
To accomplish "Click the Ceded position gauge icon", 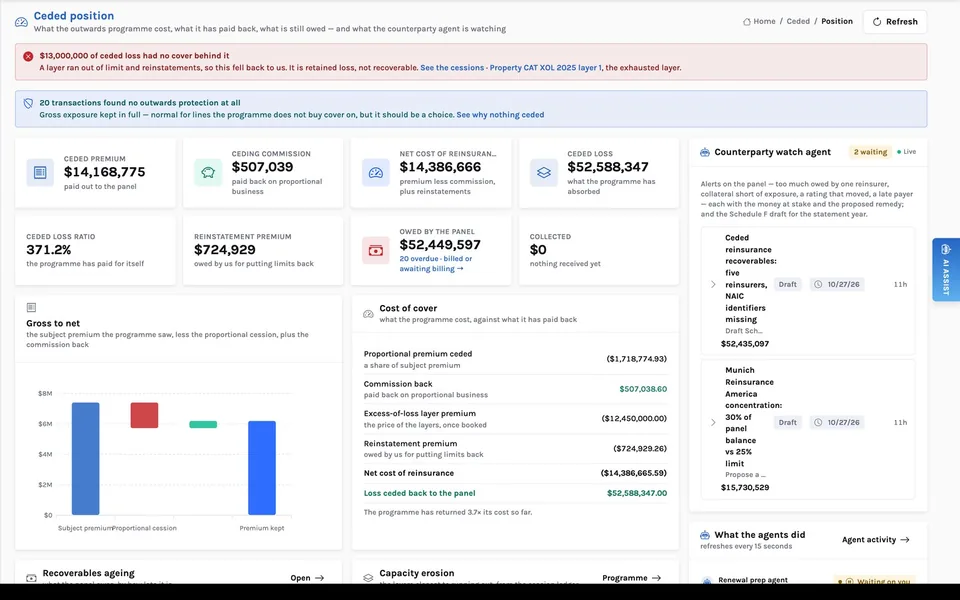I will click(21, 22).
